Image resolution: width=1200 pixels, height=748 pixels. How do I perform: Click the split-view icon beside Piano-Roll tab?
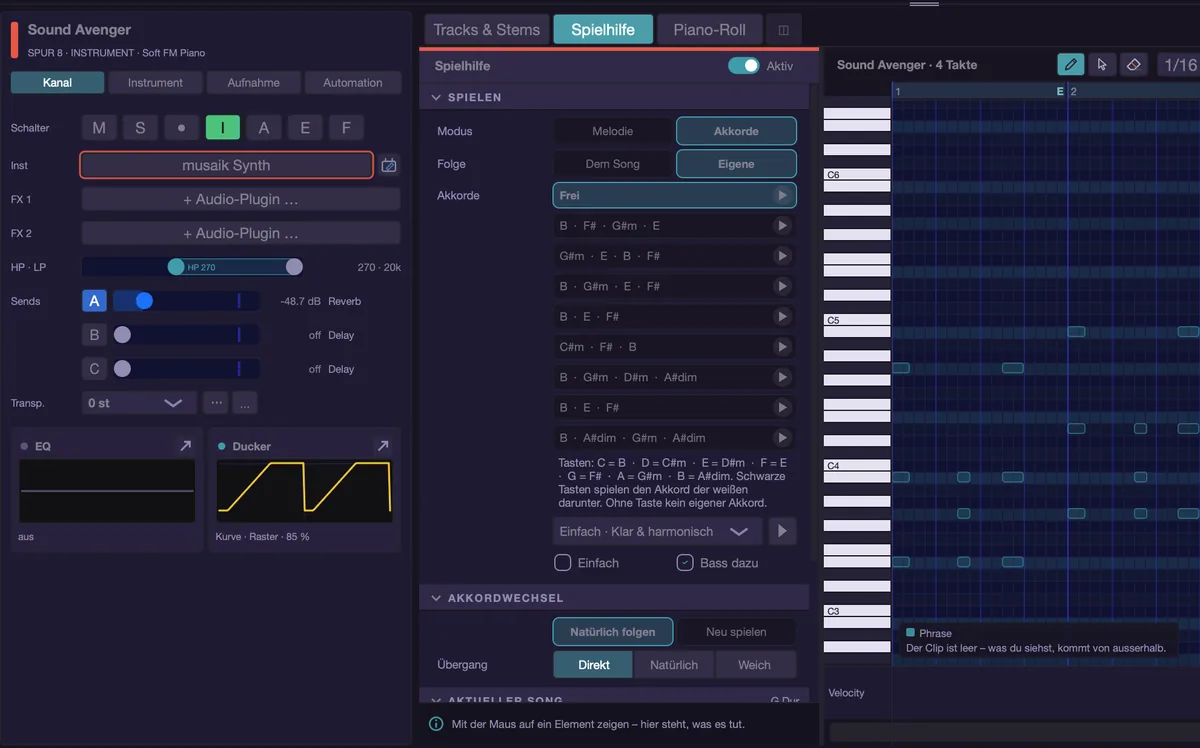(783, 30)
